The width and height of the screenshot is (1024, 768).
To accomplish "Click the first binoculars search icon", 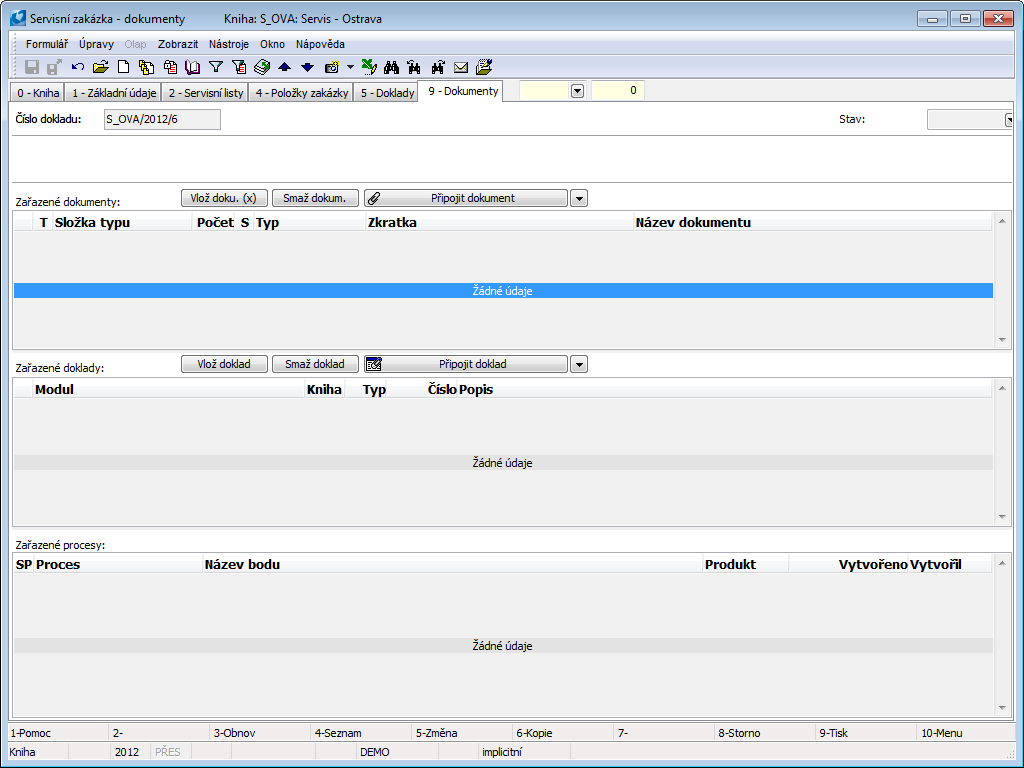I will coord(392,67).
